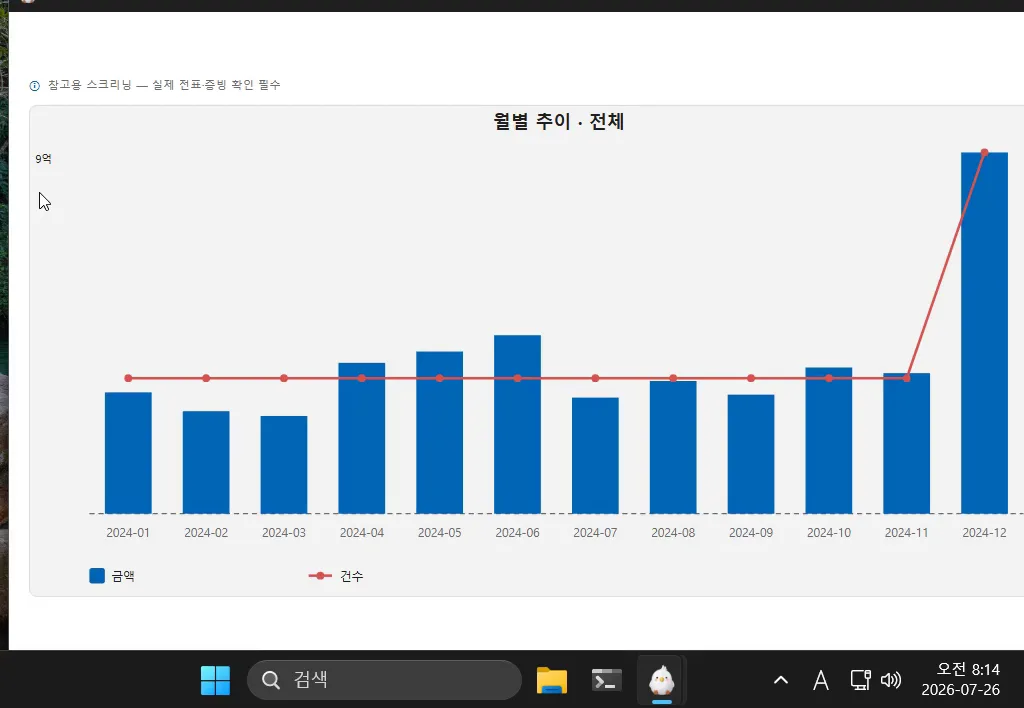Click the taskbar 검색 search box
The height and width of the screenshot is (708, 1024).
point(384,680)
